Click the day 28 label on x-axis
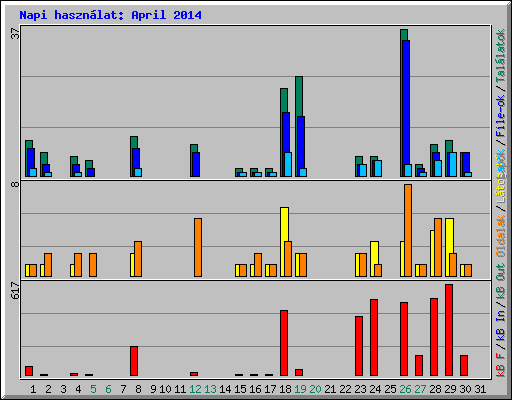 [435, 389]
